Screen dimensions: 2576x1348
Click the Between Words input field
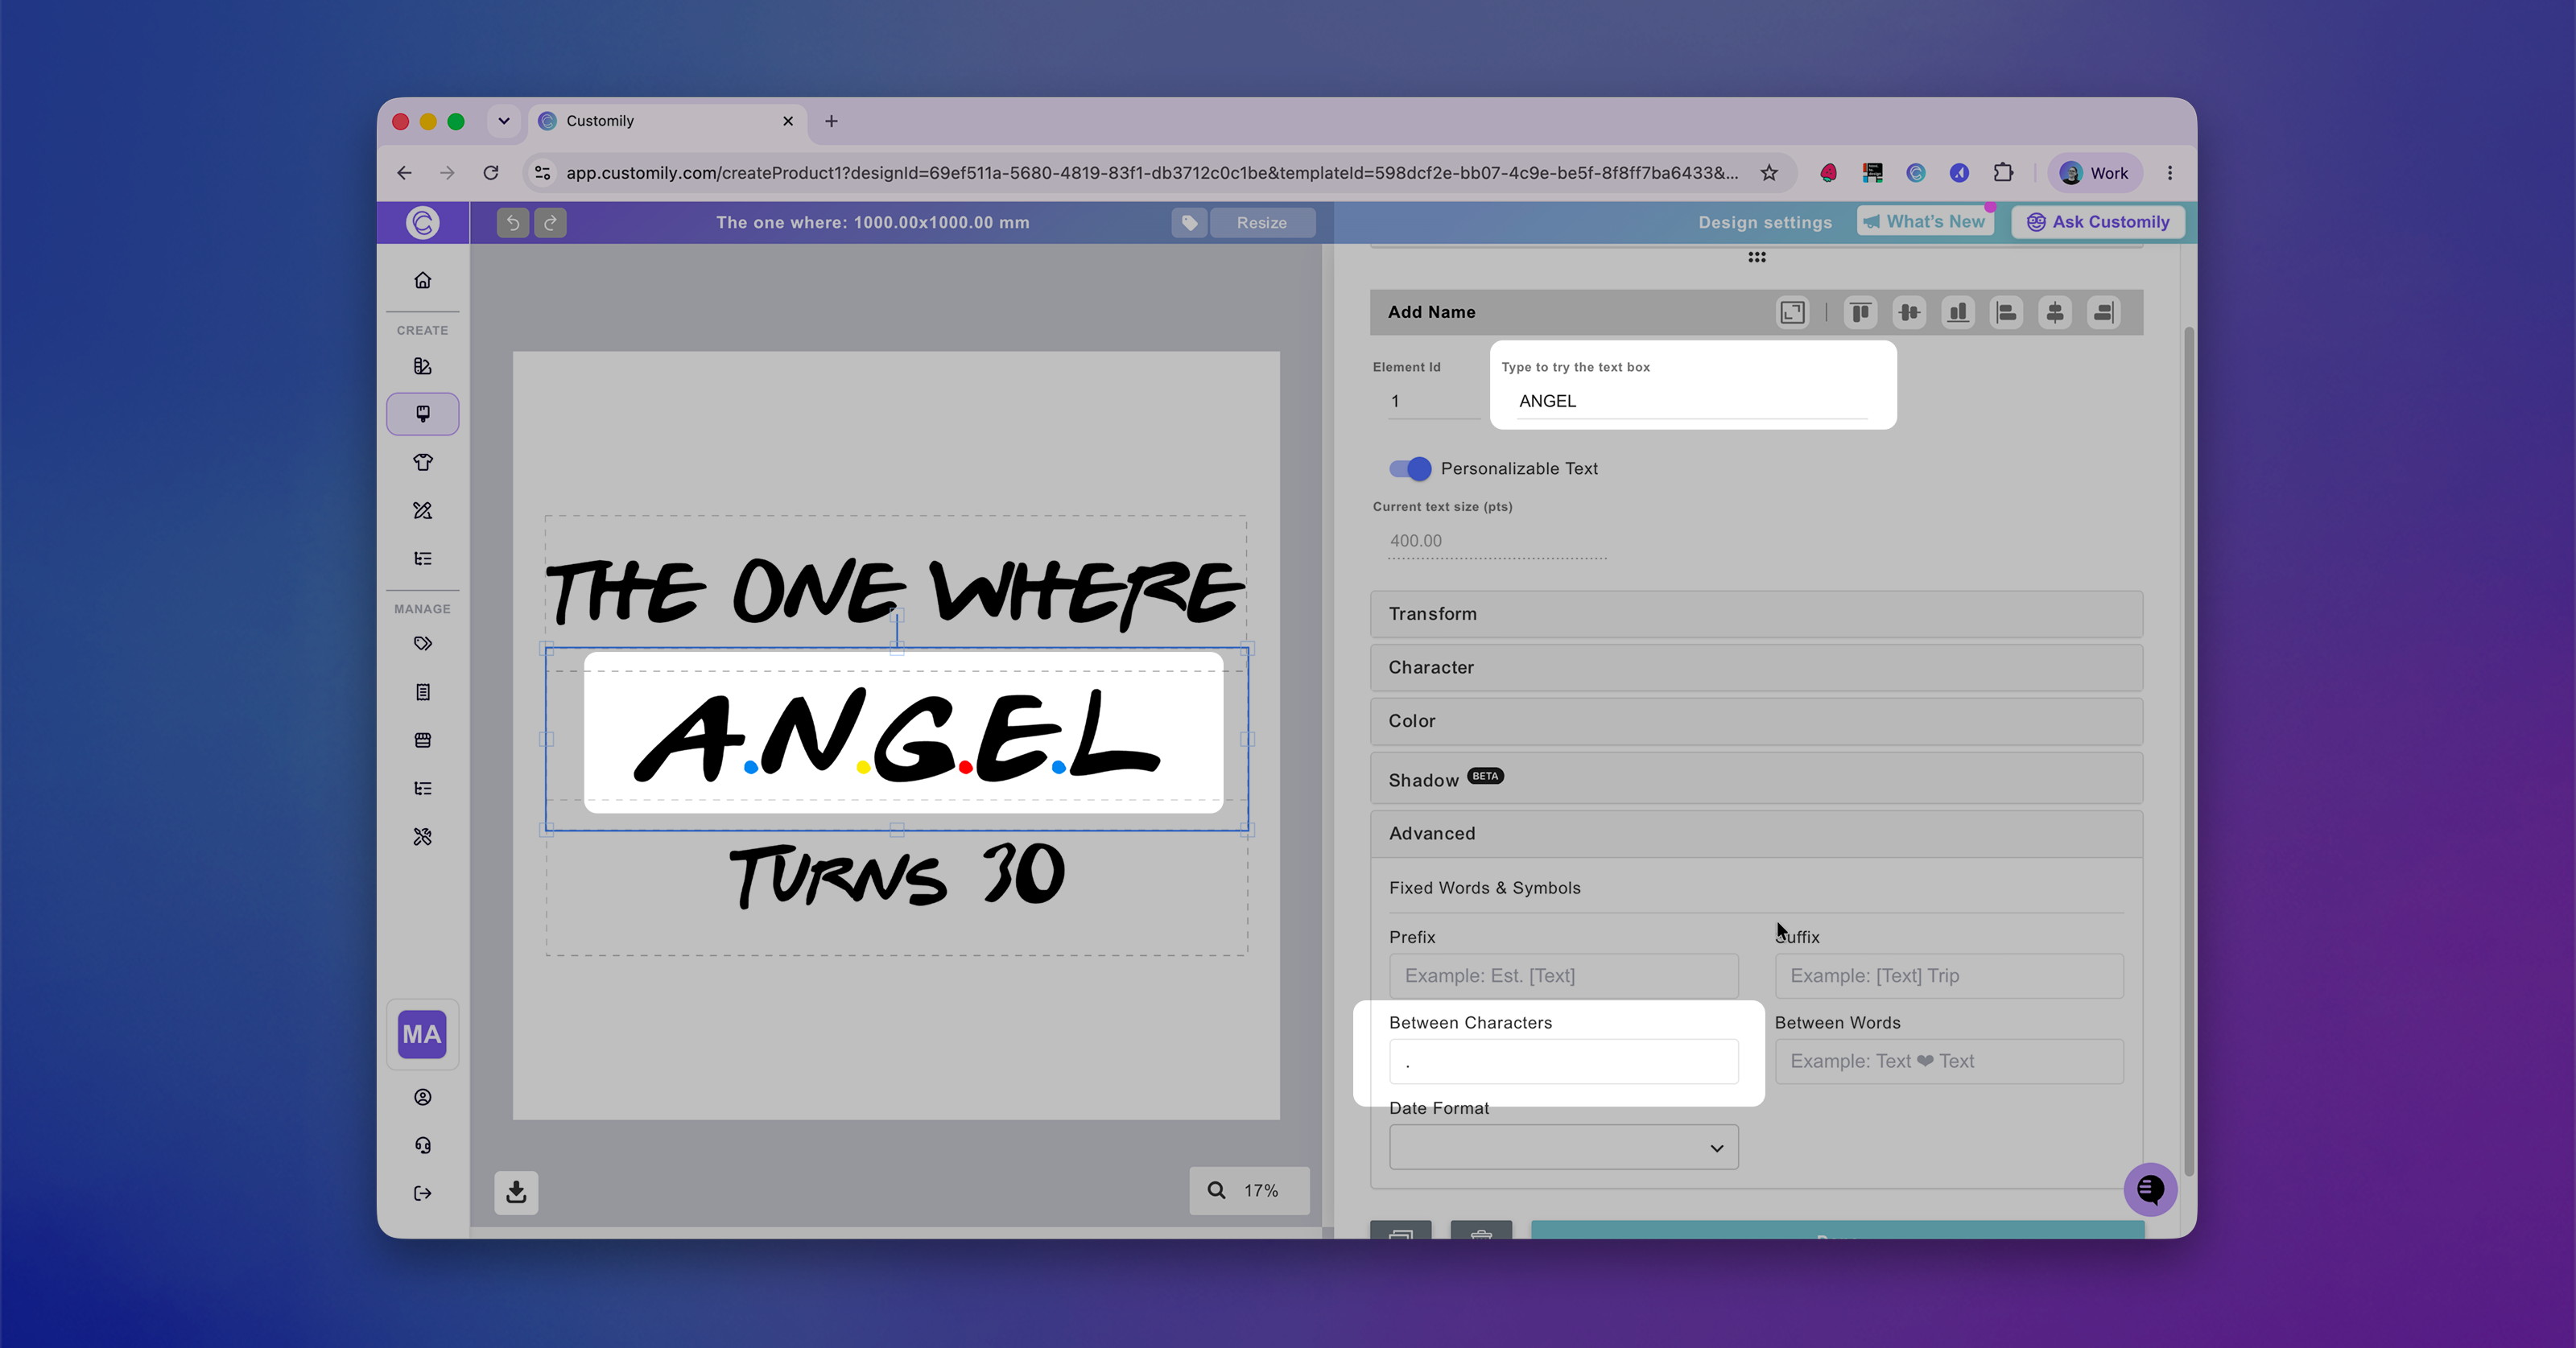pyautogui.click(x=1949, y=1061)
